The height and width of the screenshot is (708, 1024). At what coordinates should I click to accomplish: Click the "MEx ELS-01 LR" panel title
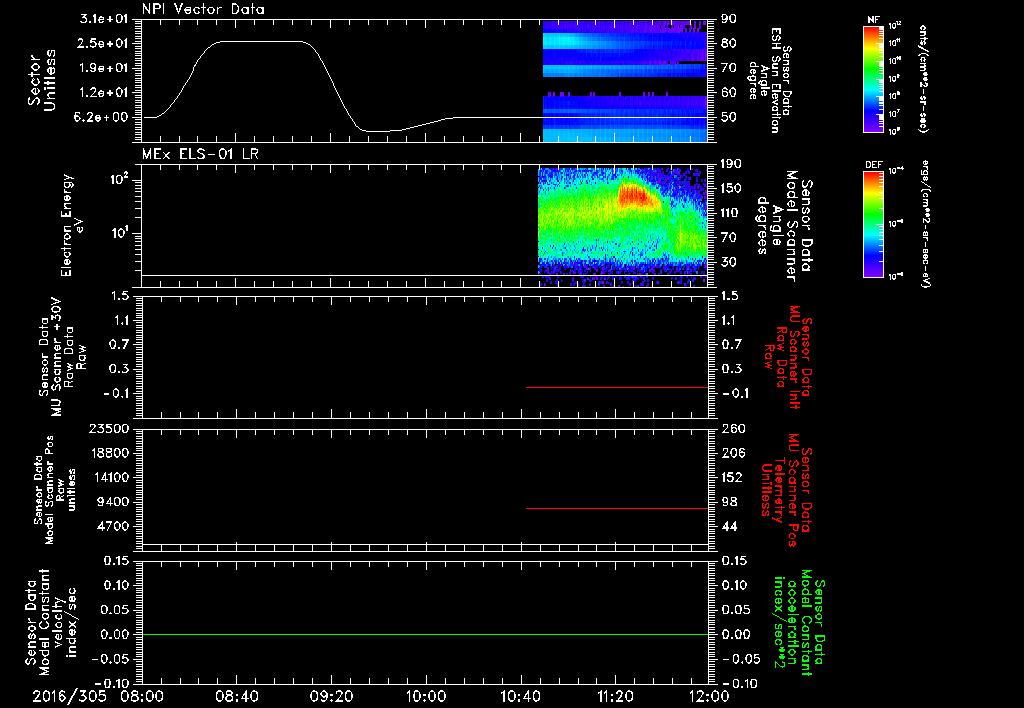click(x=200, y=154)
